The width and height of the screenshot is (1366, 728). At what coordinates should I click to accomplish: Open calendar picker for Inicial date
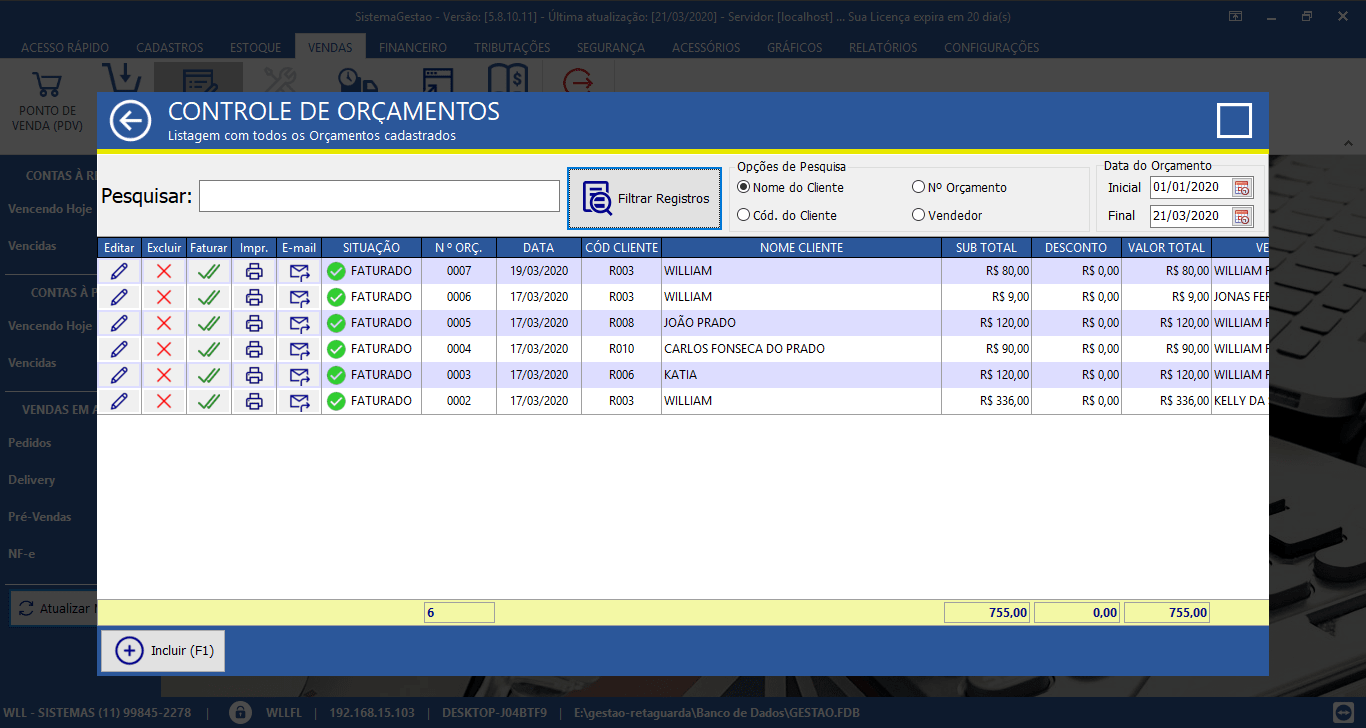pyautogui.click(x=1242, y=187)
